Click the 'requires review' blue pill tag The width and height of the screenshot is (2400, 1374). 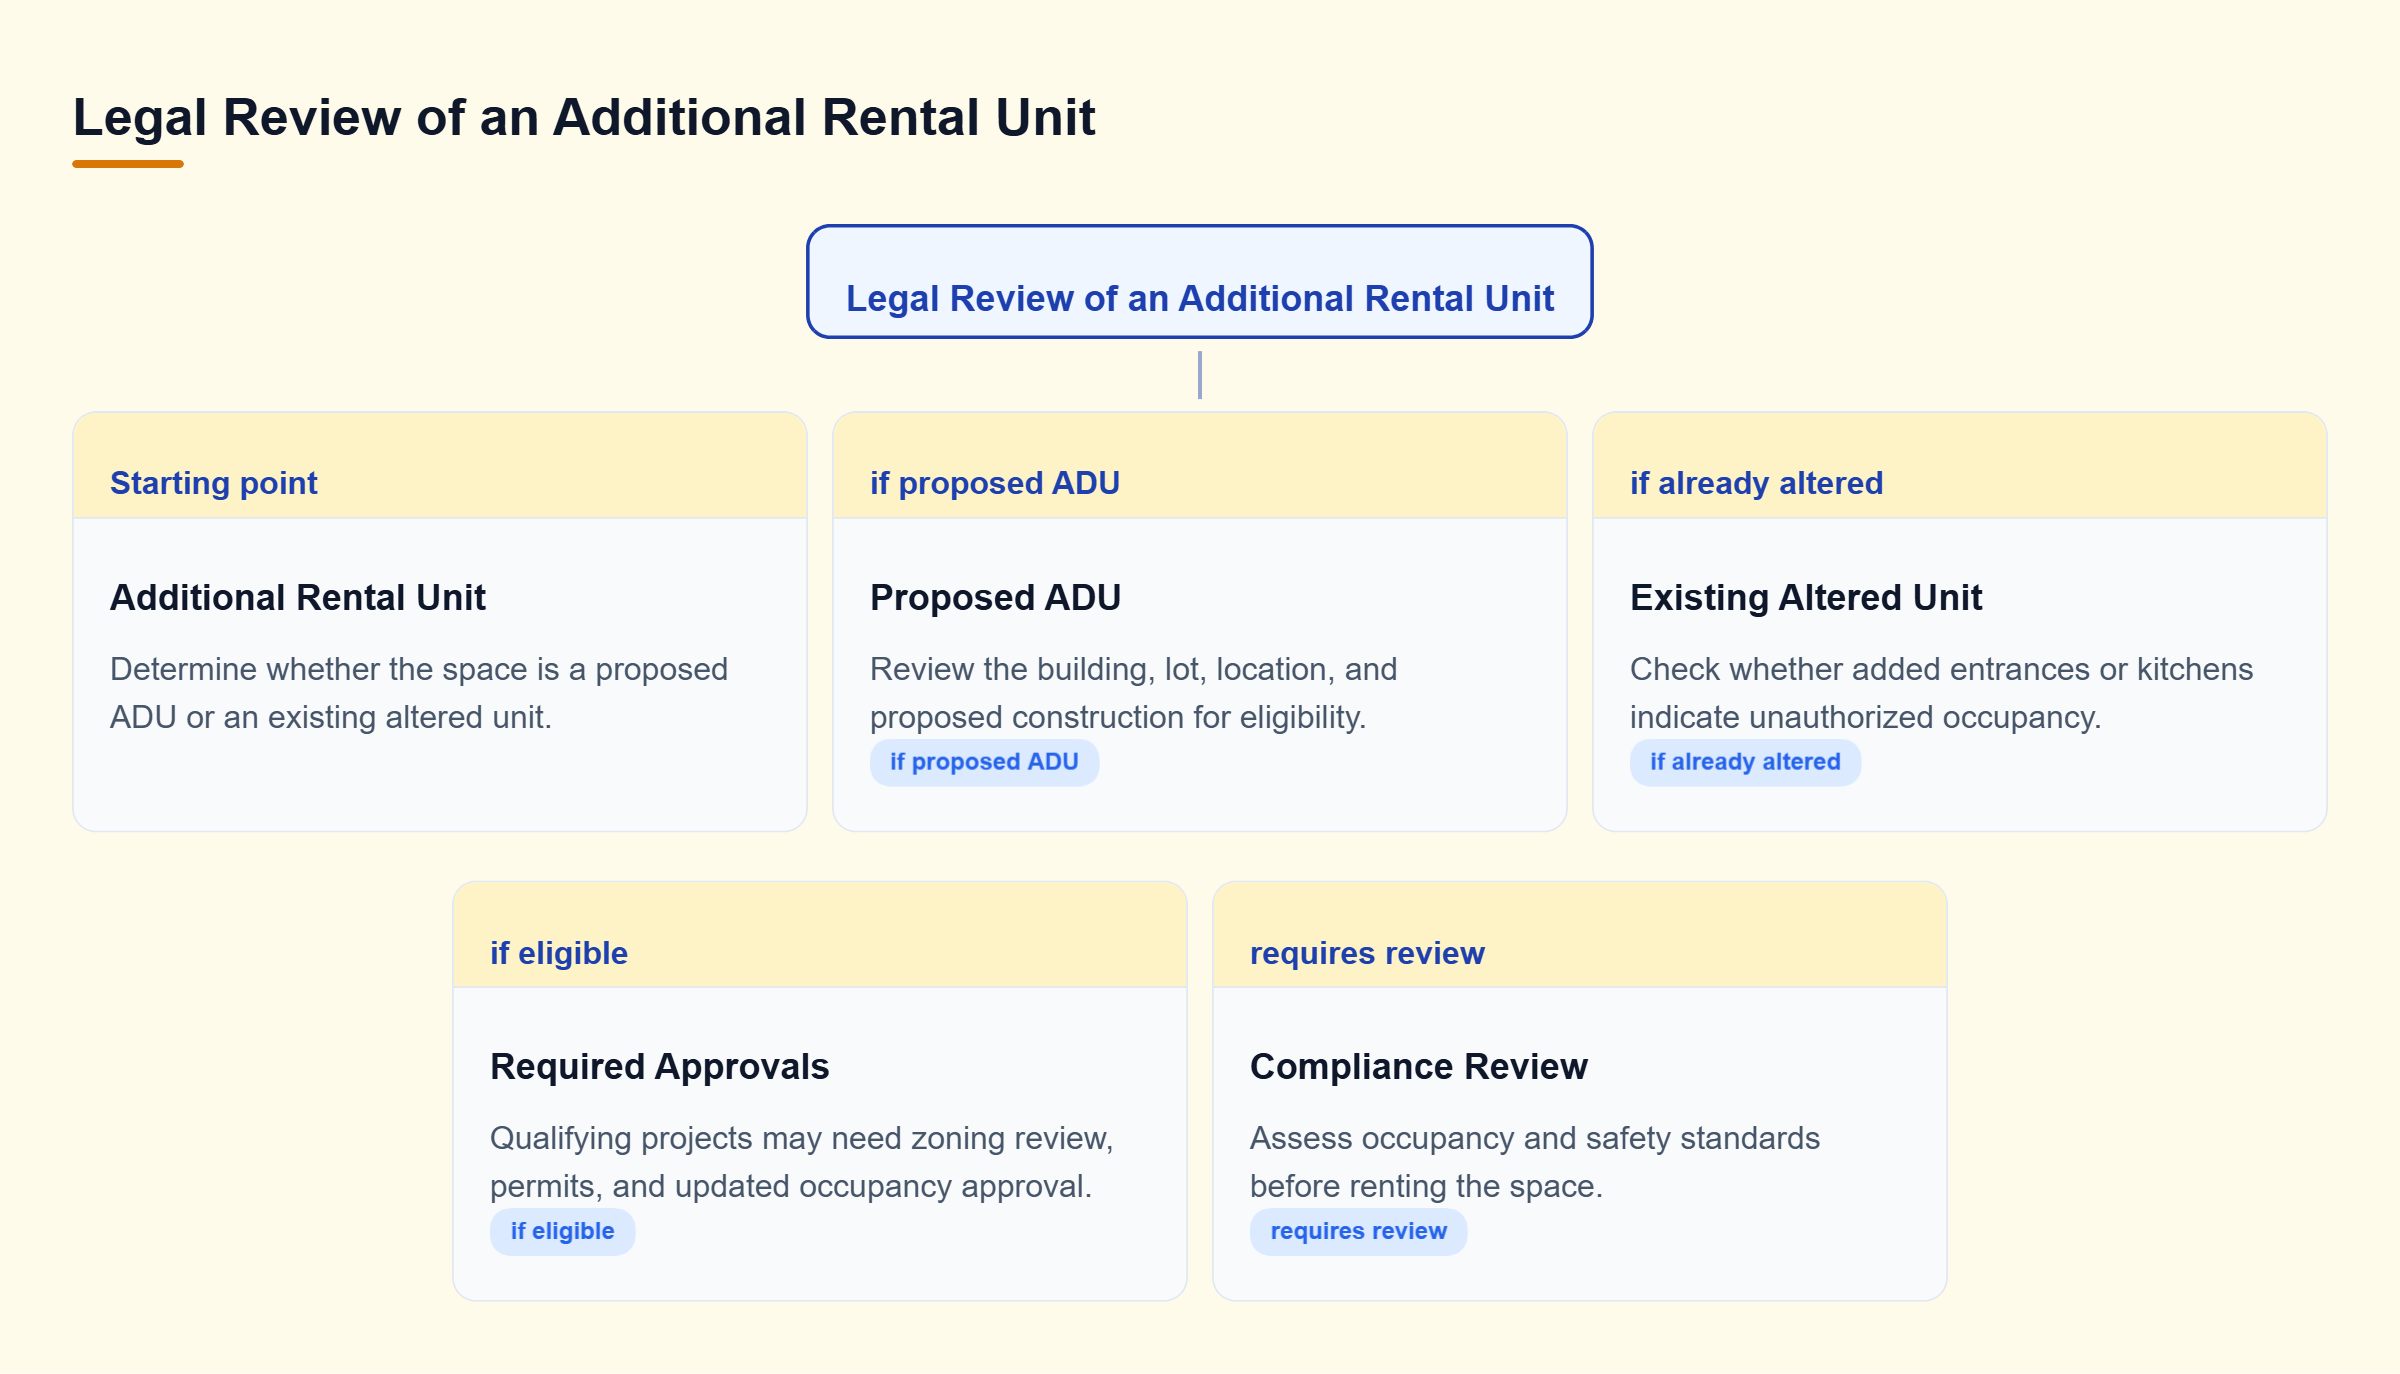[1358, 1231]
